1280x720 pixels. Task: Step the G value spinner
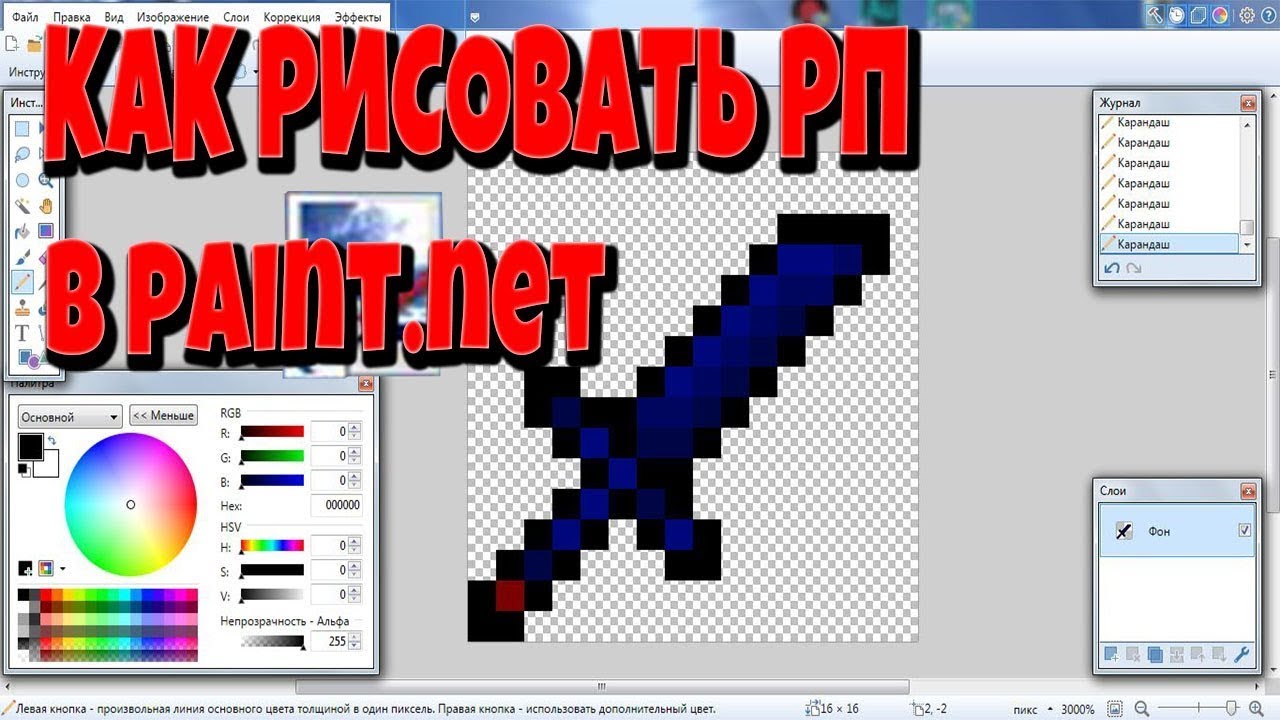pyautogui.click(x=354, y=456)
